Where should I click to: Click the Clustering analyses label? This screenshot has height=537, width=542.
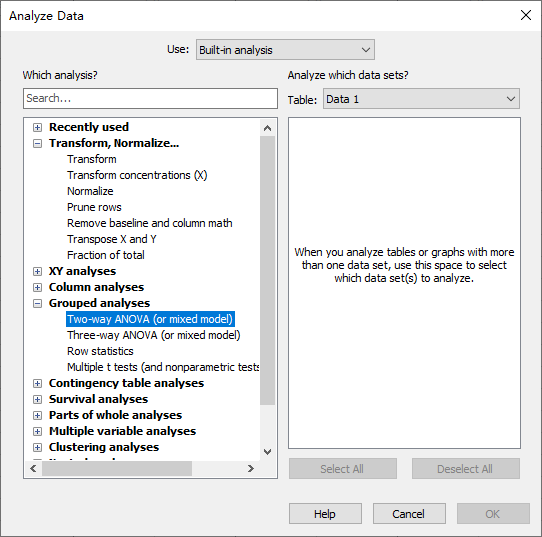tap(104, 447)
